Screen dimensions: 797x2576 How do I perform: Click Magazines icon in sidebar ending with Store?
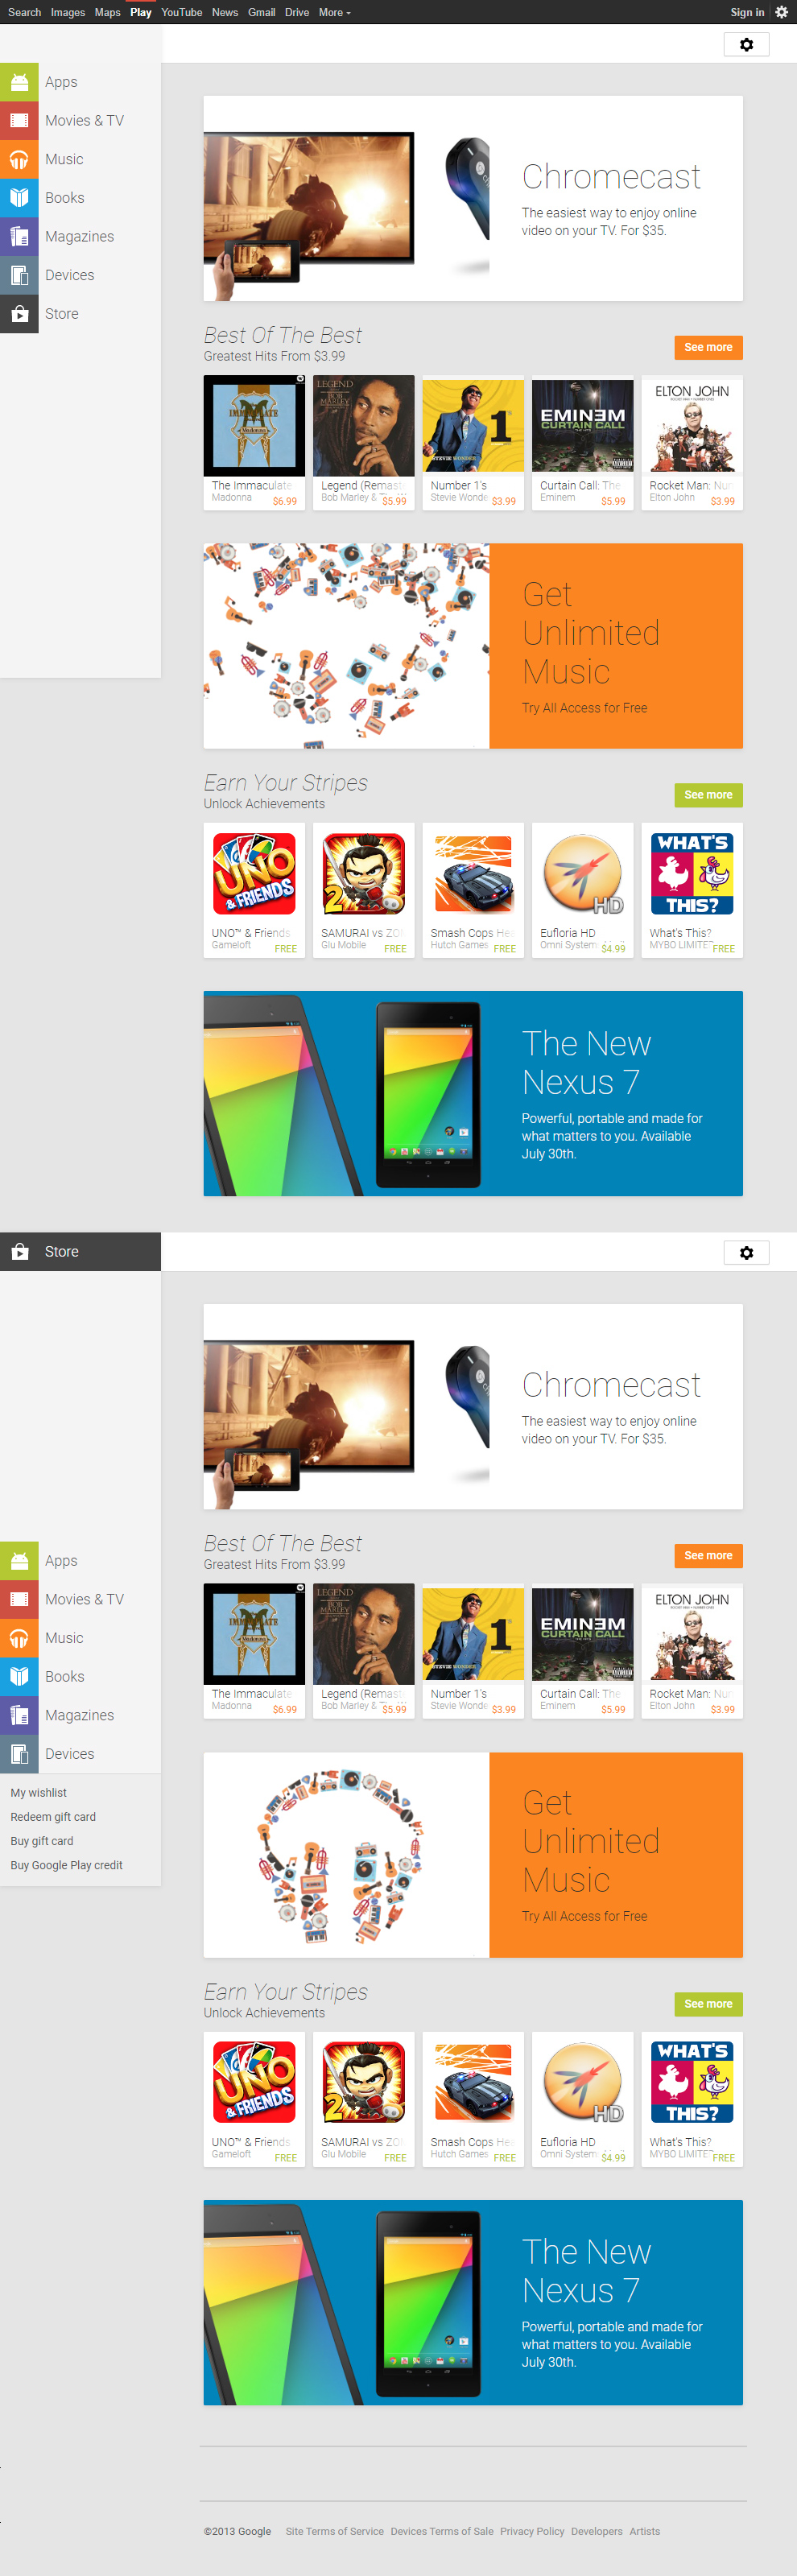[19, 236]
